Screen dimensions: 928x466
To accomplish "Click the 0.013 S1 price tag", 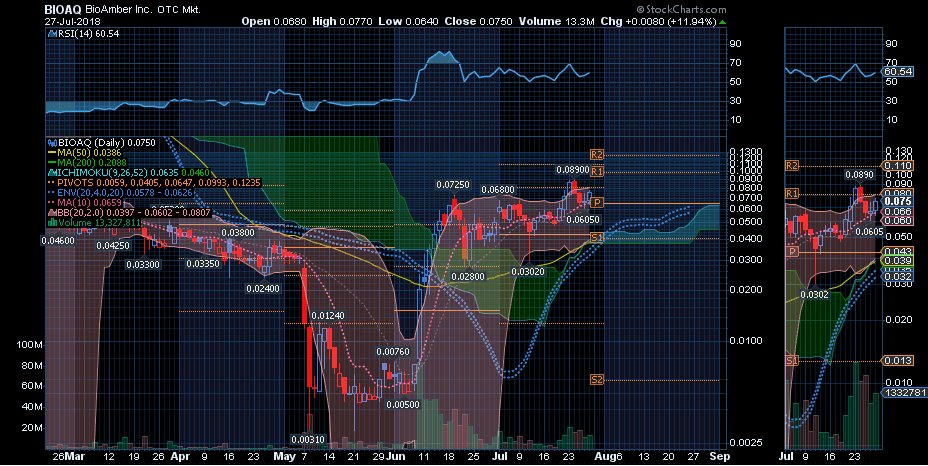I will [x=898, y=361].
